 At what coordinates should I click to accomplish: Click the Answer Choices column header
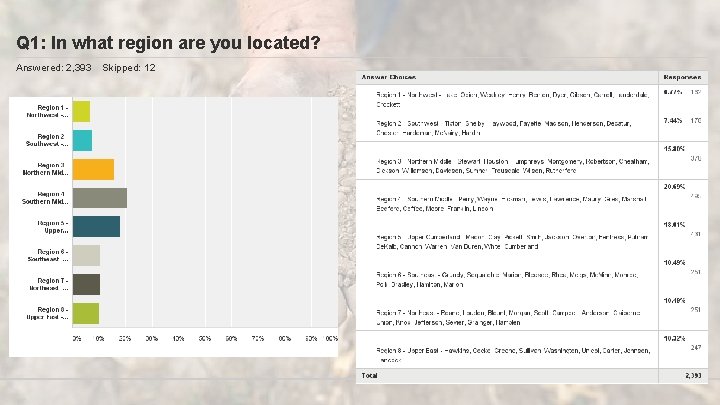pyautogui.click(x=389, y=77)
